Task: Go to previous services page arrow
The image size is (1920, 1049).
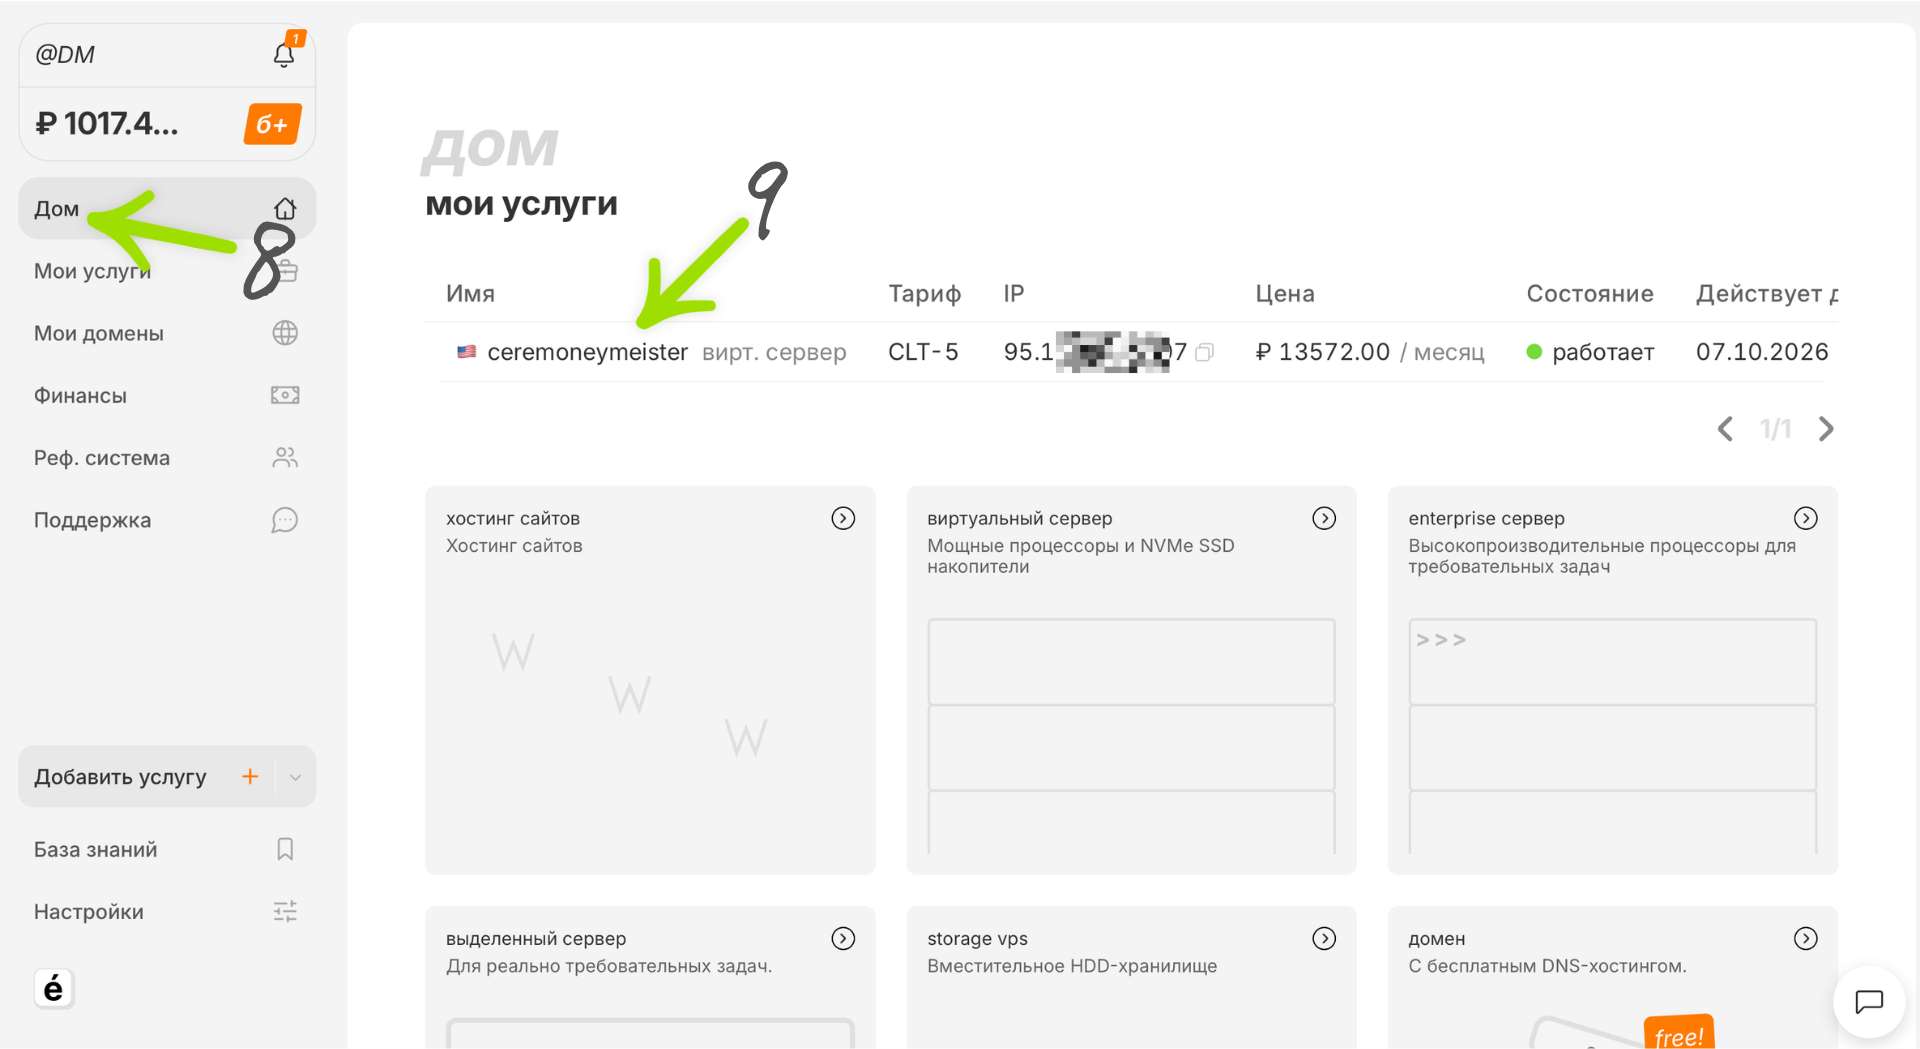Action: tap(1725, 429)
